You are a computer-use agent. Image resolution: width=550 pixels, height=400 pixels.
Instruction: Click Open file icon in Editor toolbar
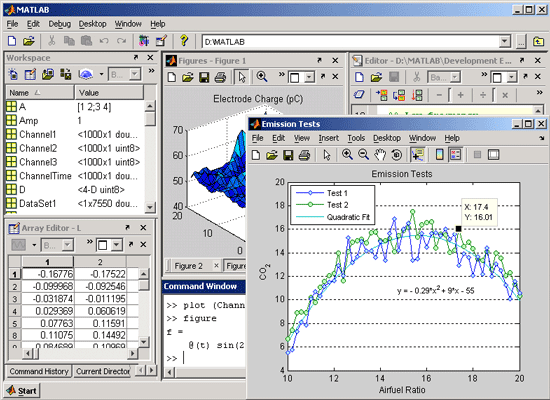tap(376, 77)
